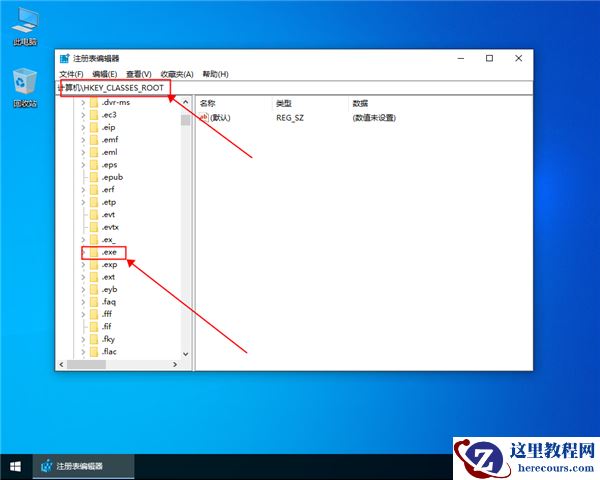Open the 帮助(H) menu
600x480 pixels.
[215, 74]
